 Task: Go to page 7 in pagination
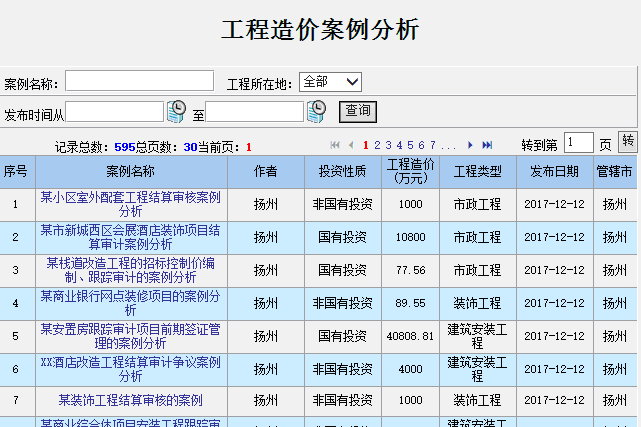[x=431, y=145]
